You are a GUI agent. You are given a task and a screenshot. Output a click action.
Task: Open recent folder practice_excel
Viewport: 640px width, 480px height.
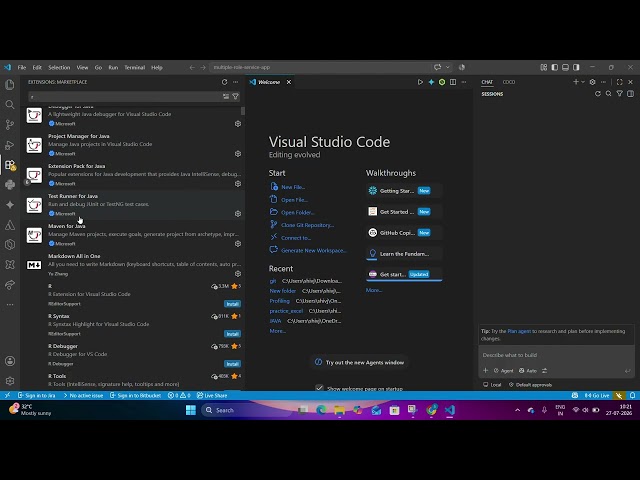point(286,311)
